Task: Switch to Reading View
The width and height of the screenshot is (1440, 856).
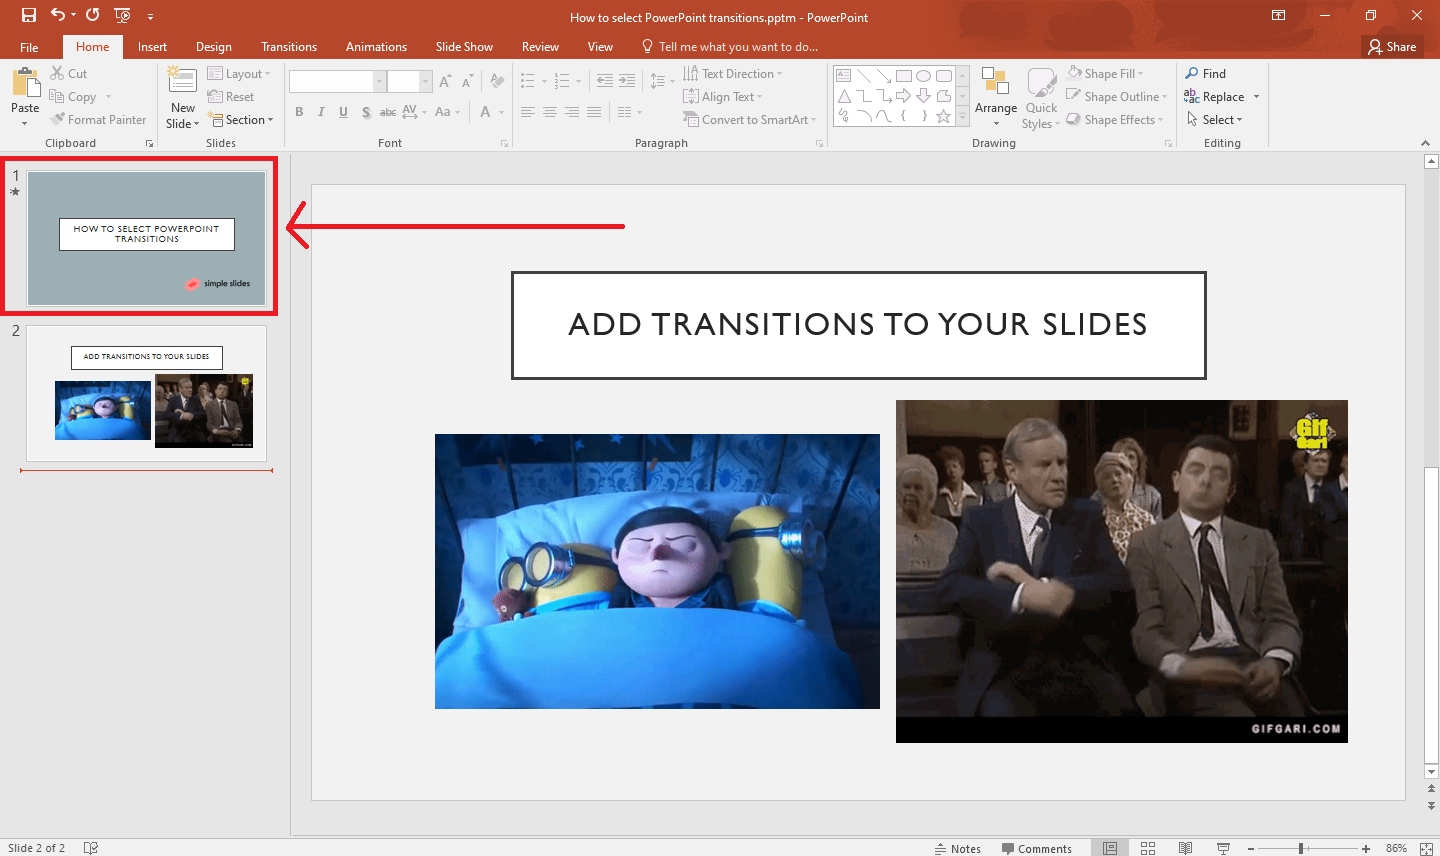Action: click(1186, 847)
